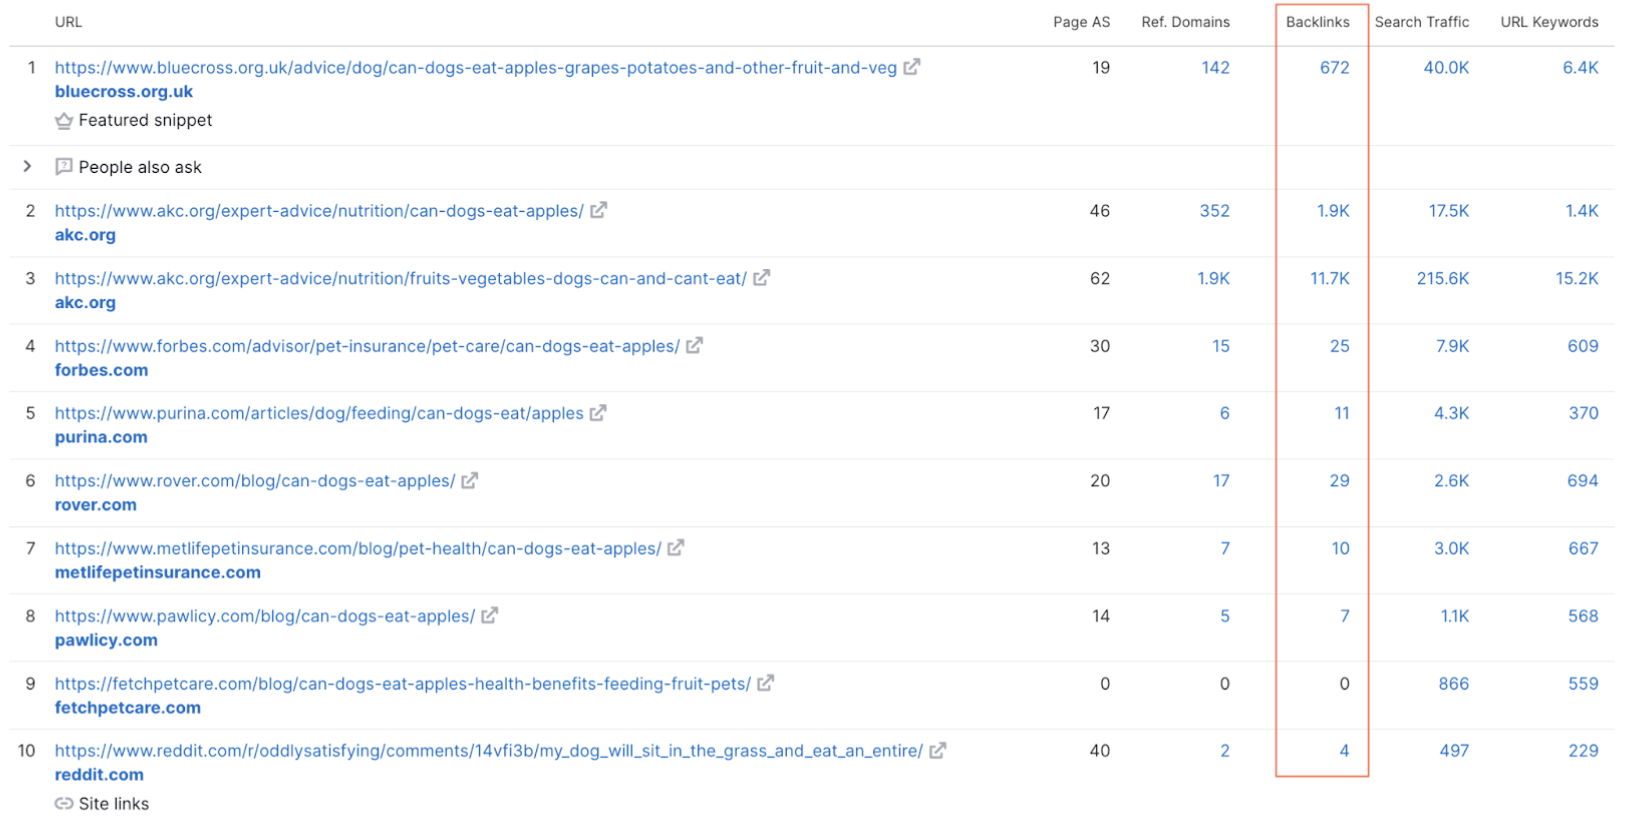Open 3.0K search traffic for metlifepetinsurance

coord(1451,548)
